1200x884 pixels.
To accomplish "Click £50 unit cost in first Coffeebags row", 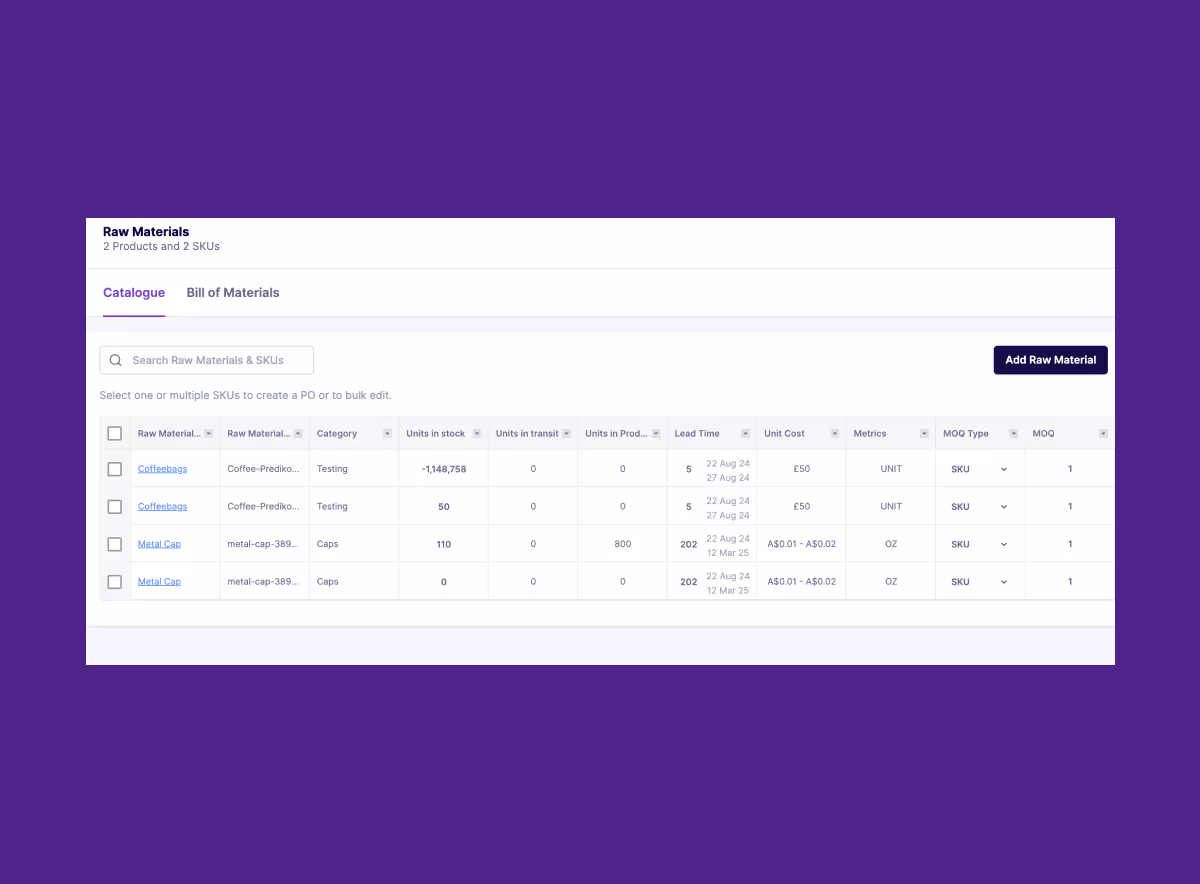I will point(802,469).
